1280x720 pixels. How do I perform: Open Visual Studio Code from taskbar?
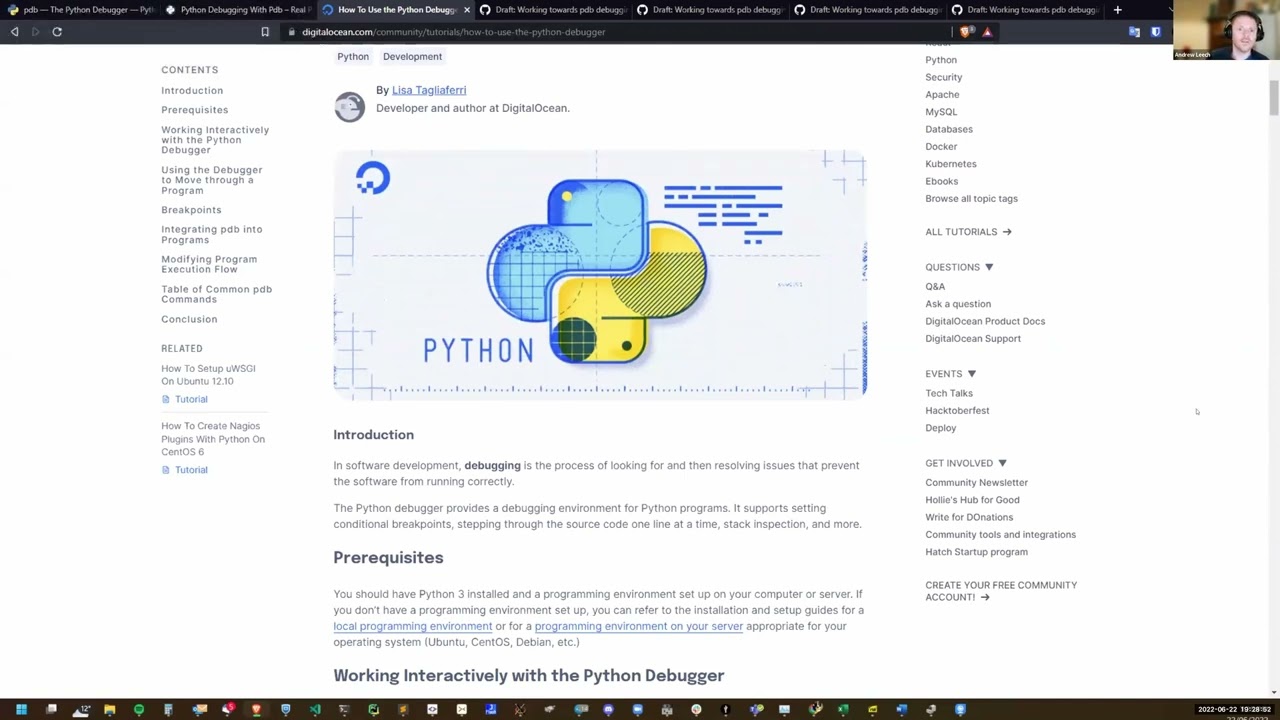tap(315, 710)
